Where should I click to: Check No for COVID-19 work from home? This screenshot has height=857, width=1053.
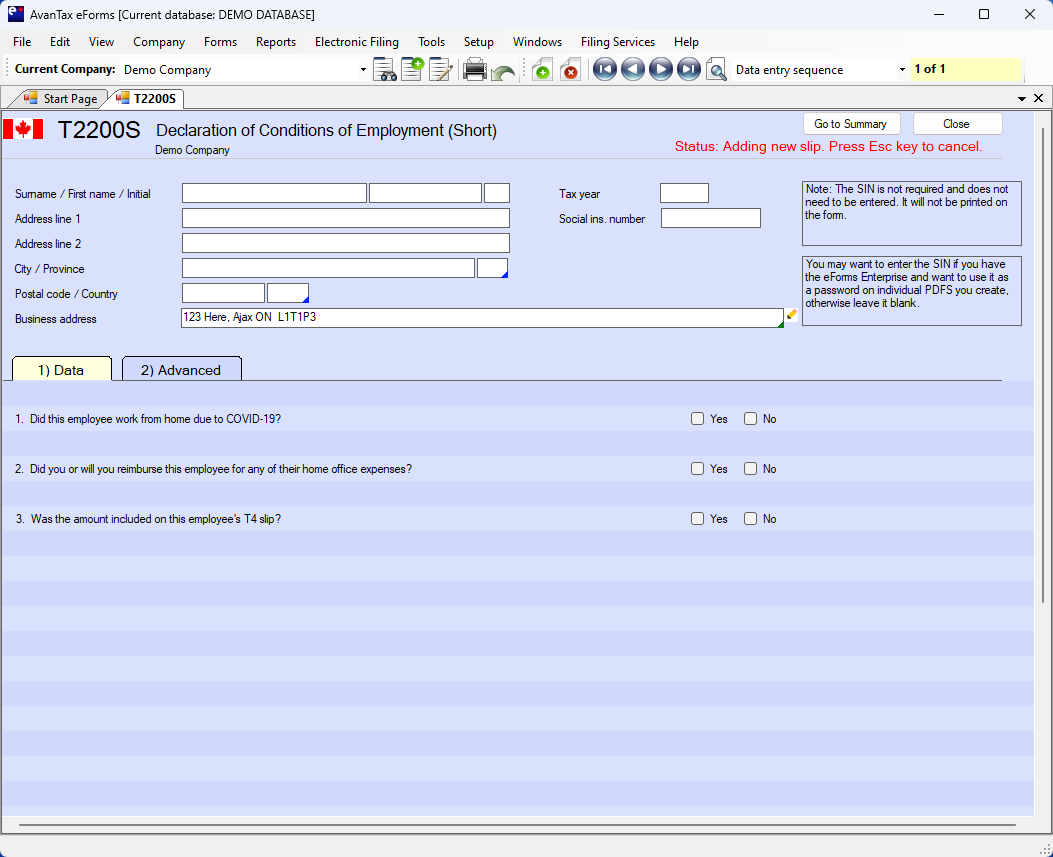[x=751, y=418]
